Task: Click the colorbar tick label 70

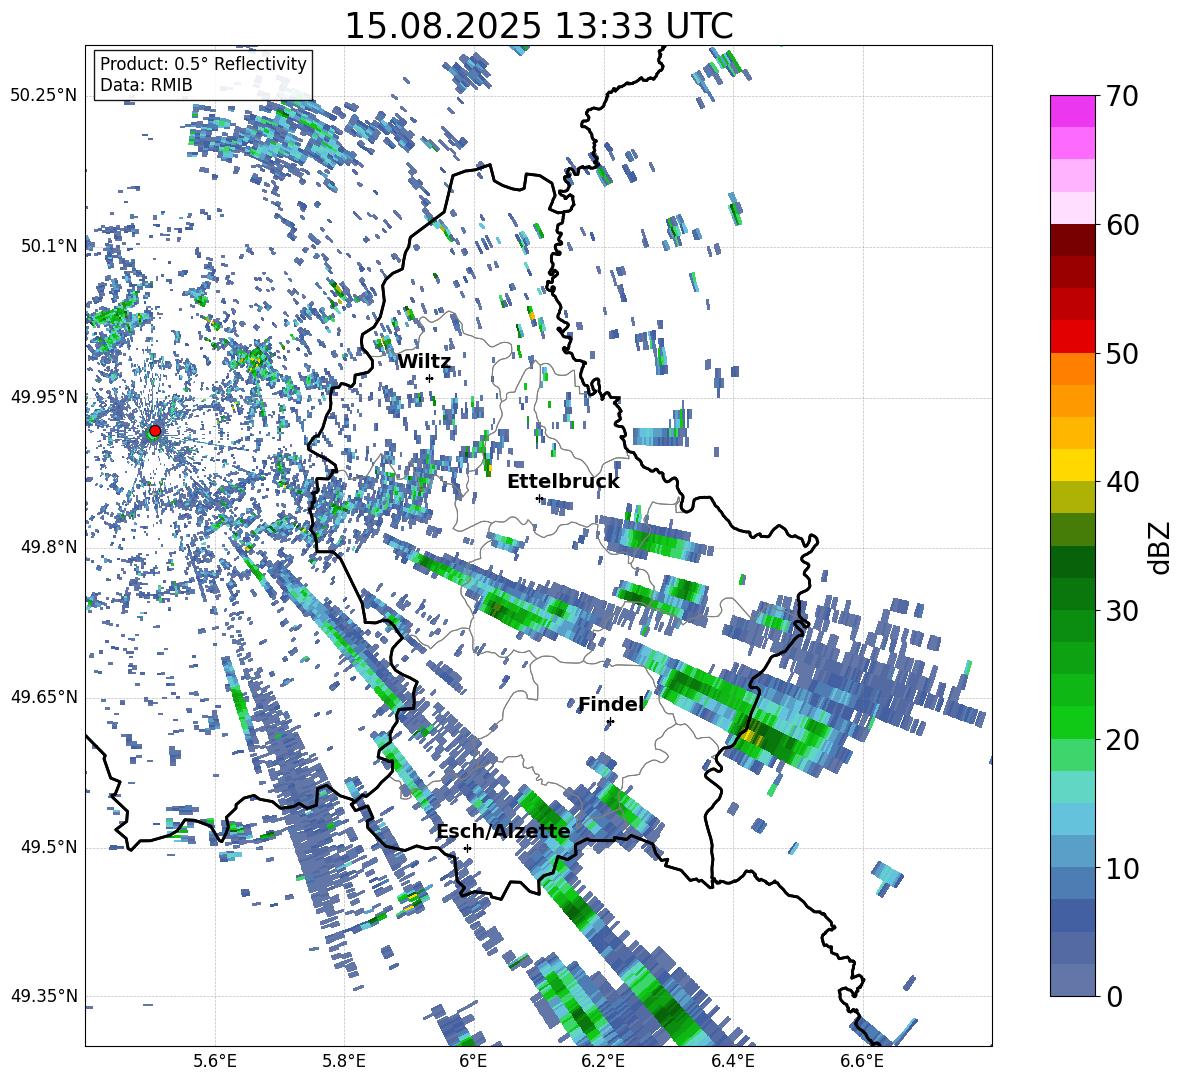Action: click(x=1122, y=97)
